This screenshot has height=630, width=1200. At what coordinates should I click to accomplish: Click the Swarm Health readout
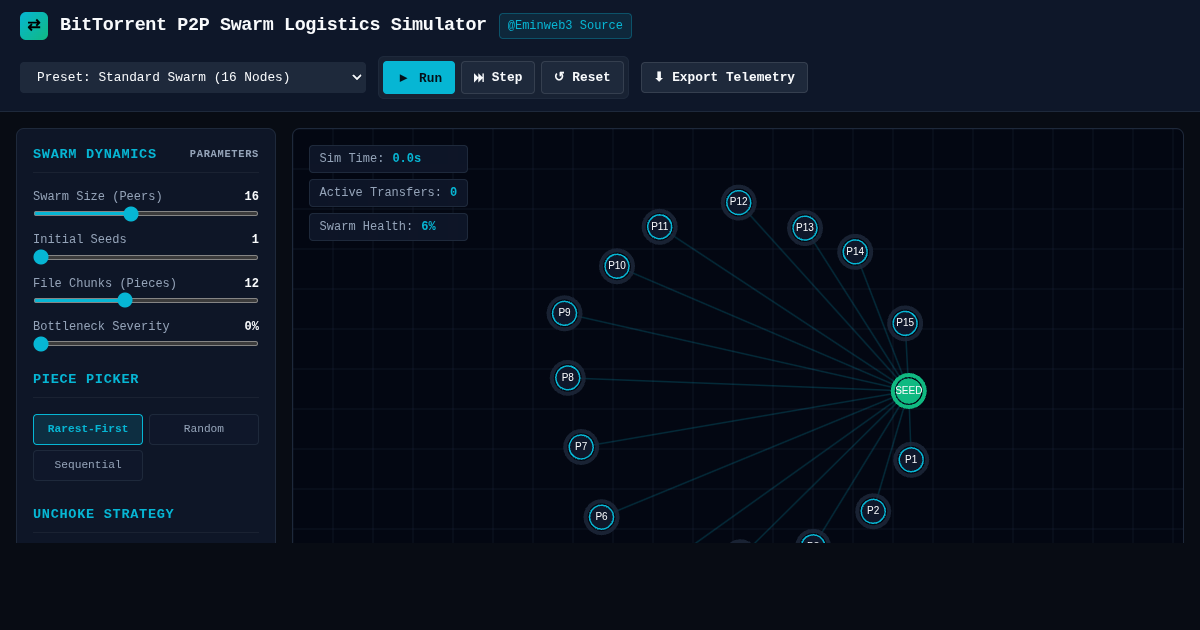(x=388, y=227)
